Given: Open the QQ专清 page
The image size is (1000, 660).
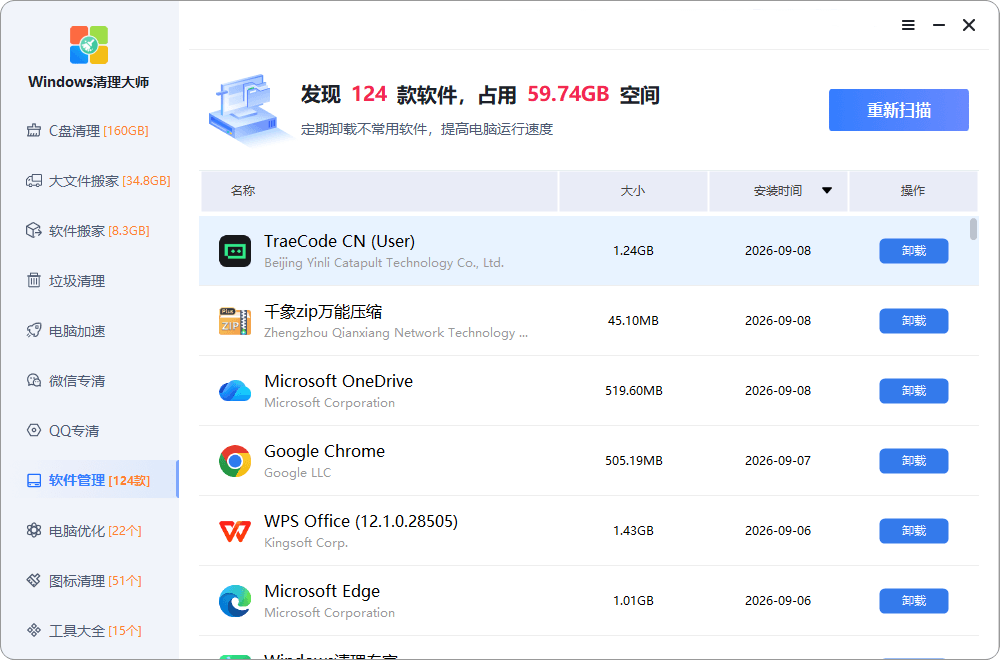Looking at the screenshot, I should click(89, 430).
